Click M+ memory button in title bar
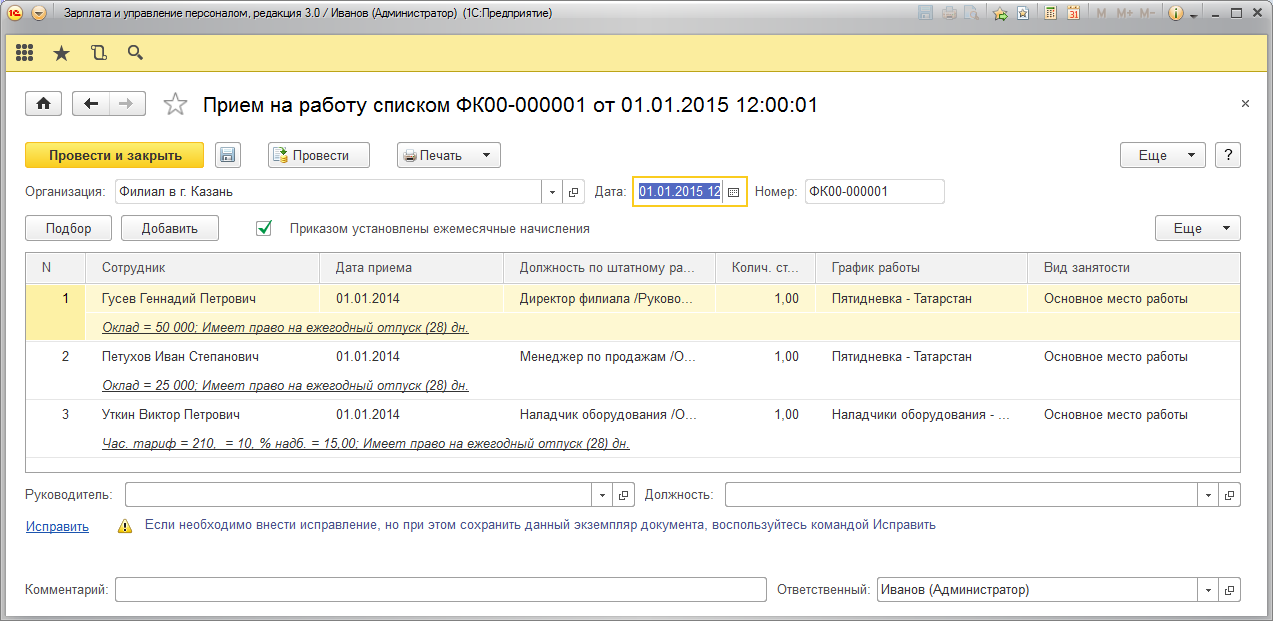The image size is (1273, 621). 1124,14
